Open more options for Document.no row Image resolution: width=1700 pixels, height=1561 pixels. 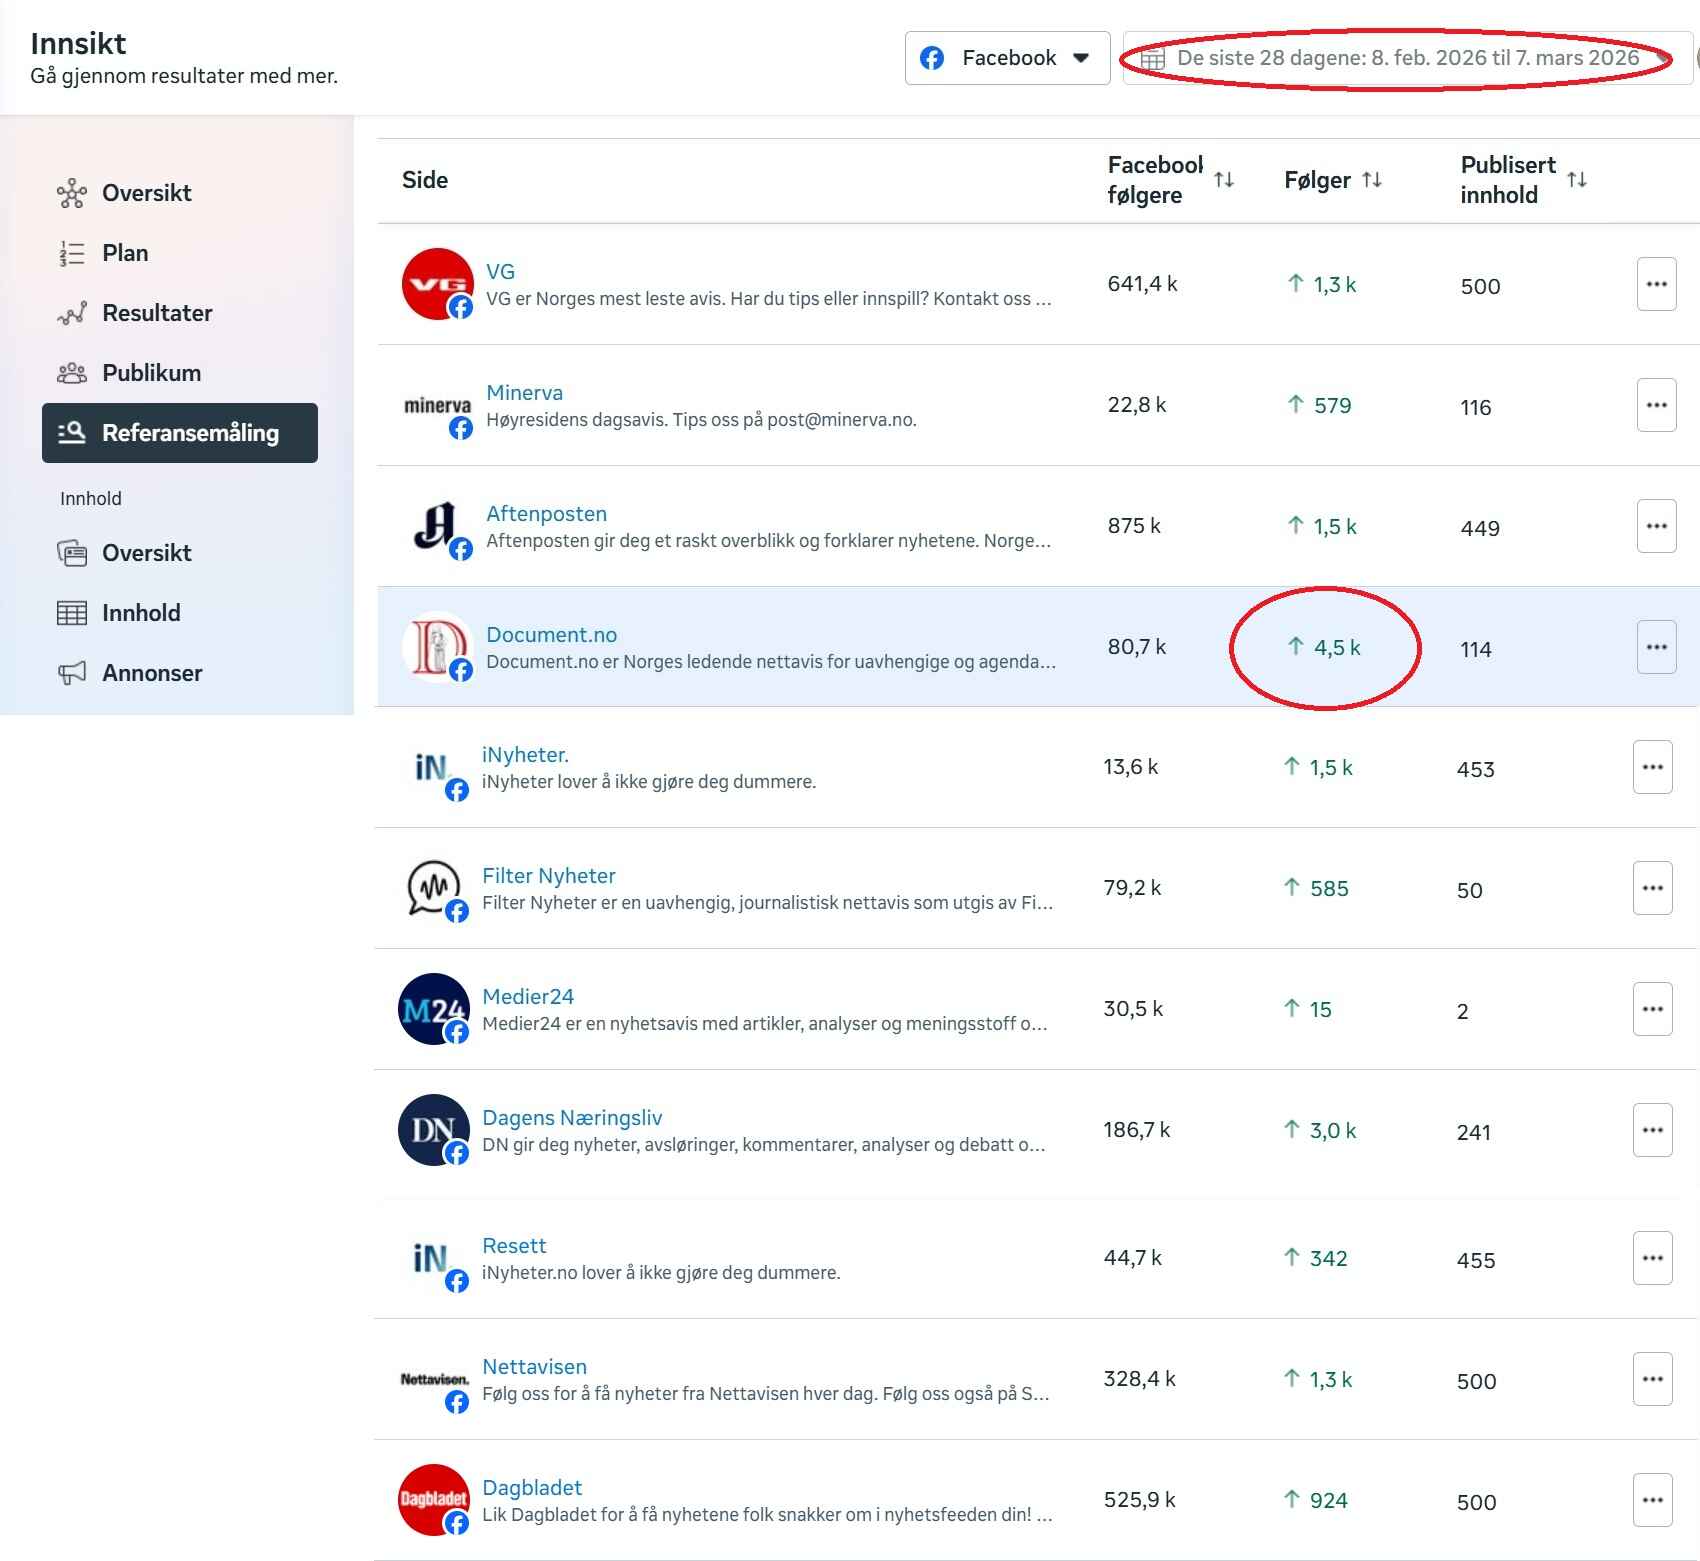[1656, 647]
